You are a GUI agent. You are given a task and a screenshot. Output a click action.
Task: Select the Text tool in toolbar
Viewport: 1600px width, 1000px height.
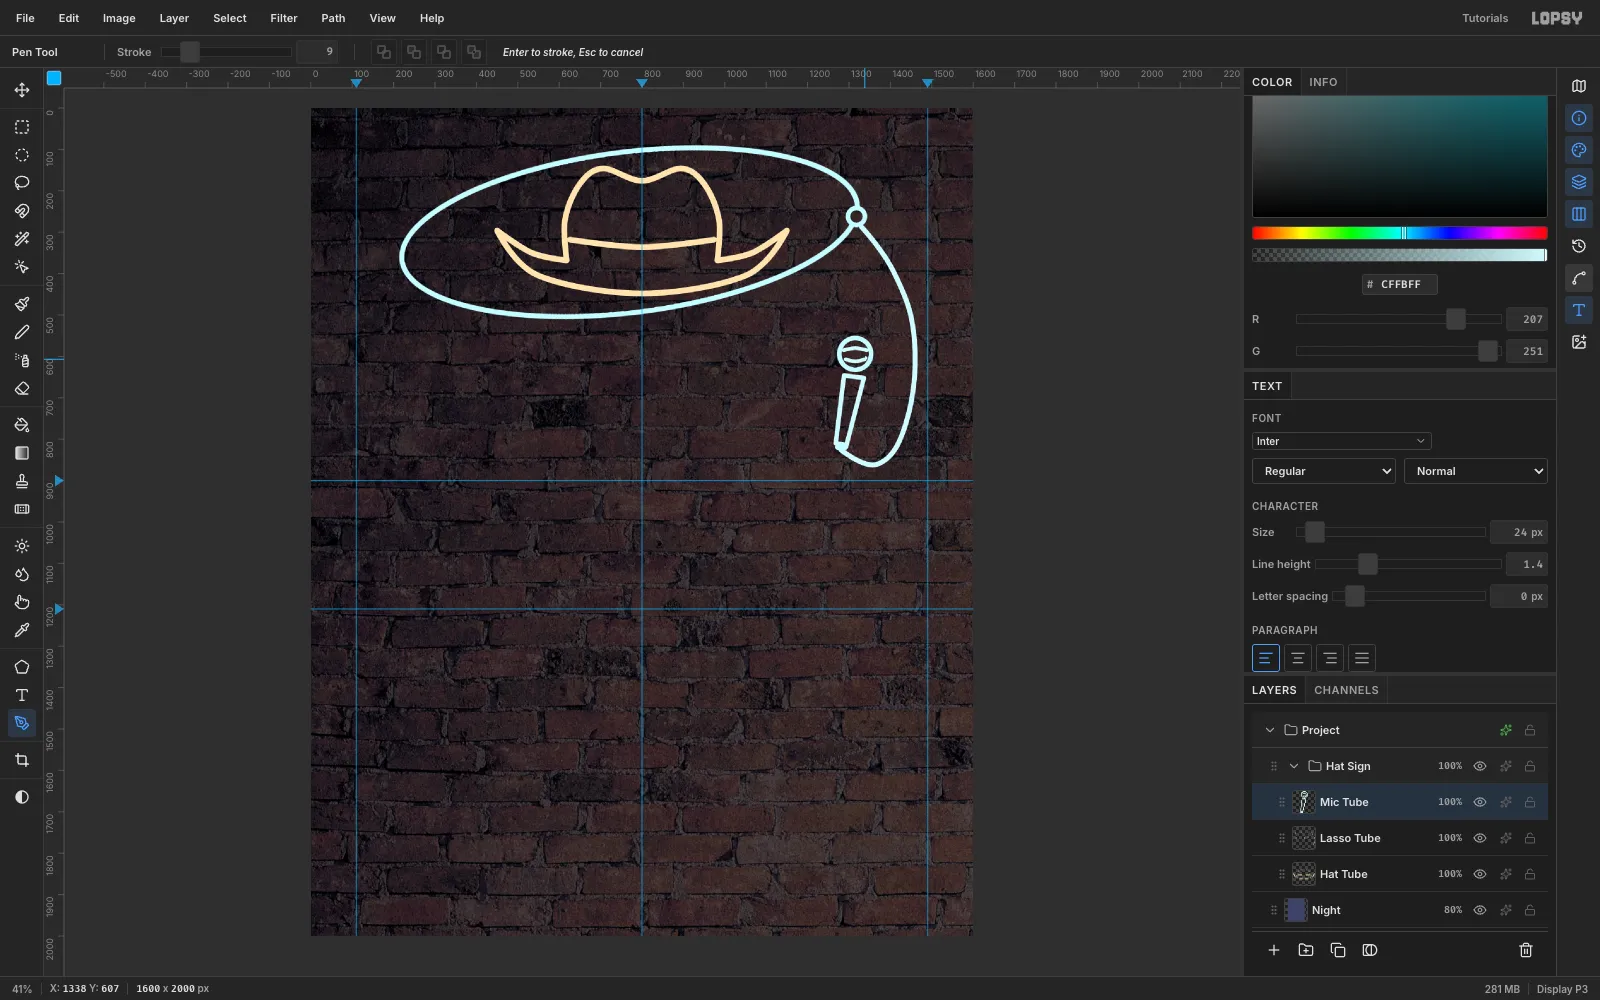pos(22,695)
